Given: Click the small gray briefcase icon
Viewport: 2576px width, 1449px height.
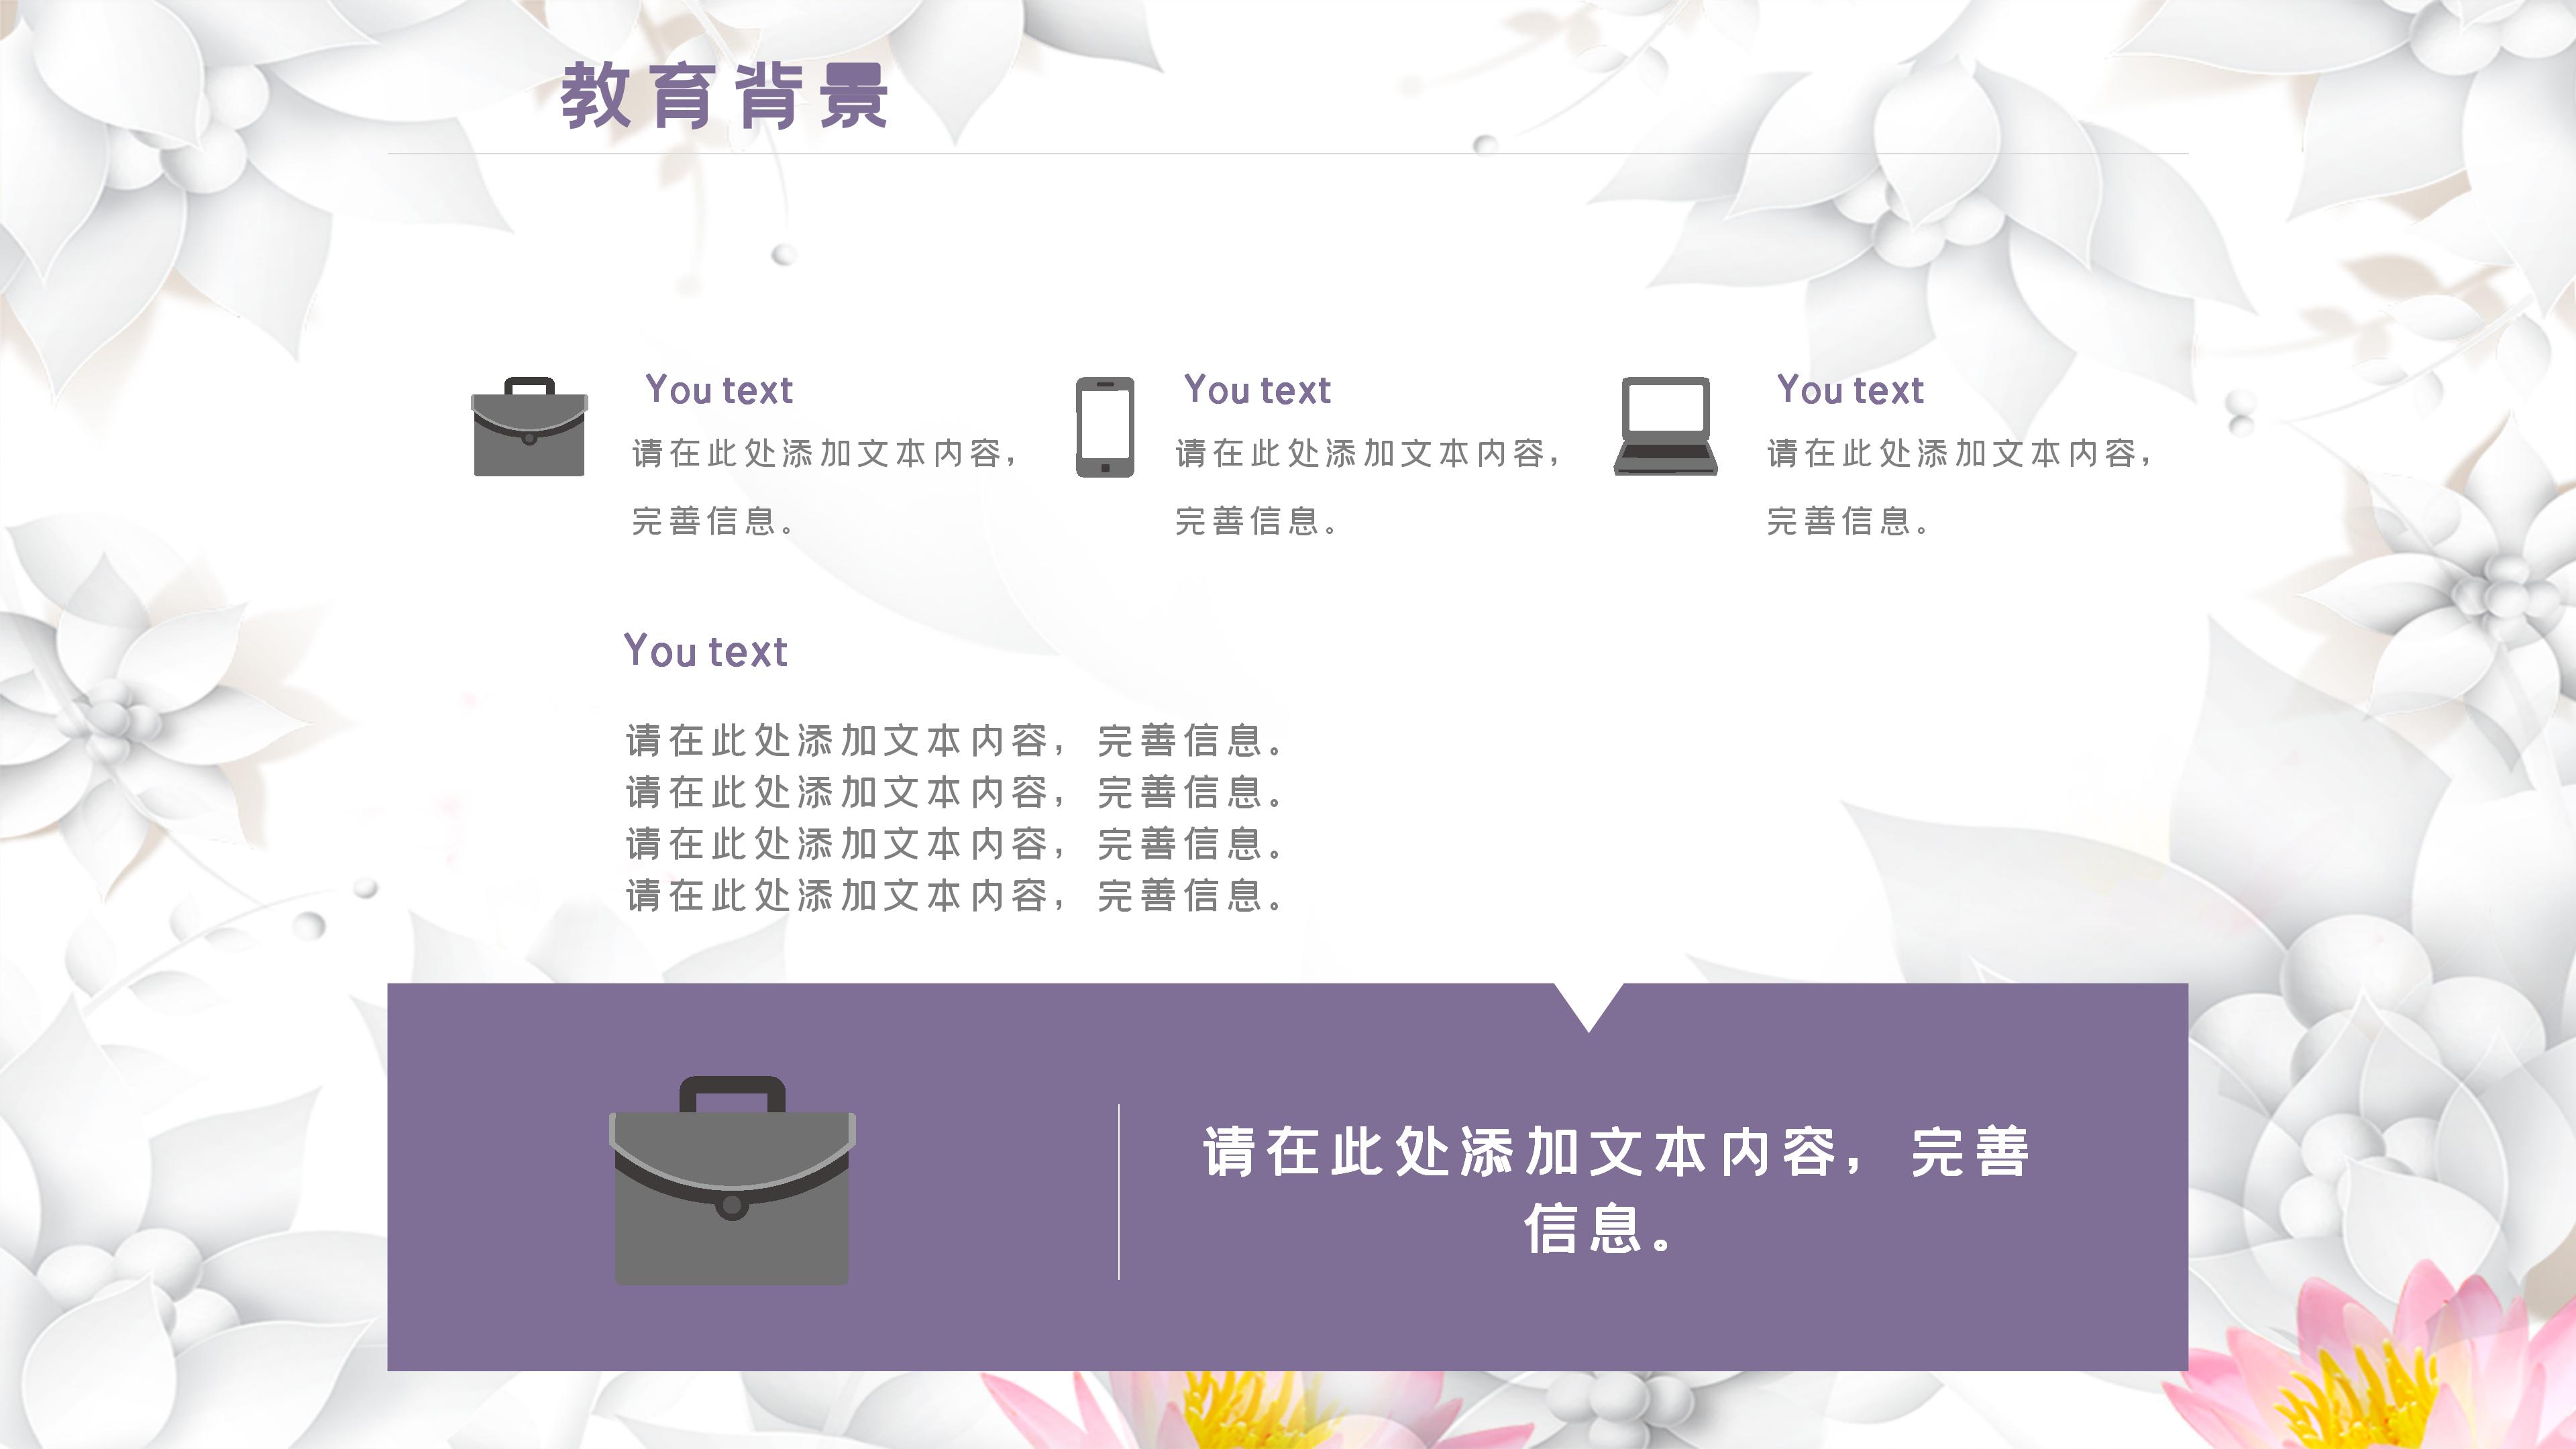Looking at the screenshot, I should click(x=529, y=427).
